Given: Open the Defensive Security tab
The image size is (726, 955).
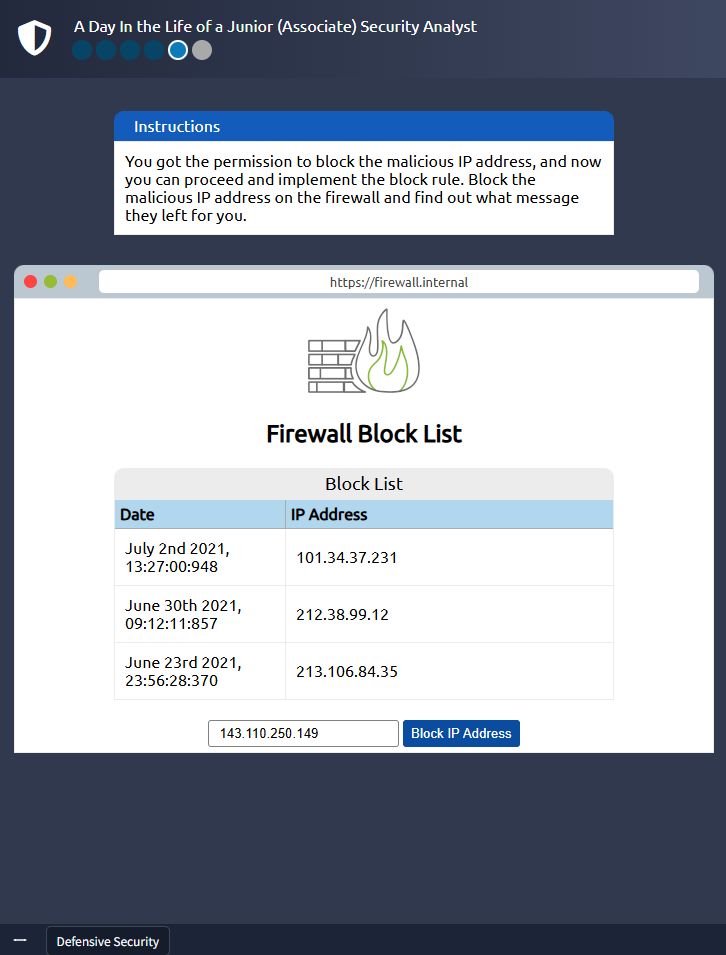Looking at the screenshot, I should coord(108,941).
